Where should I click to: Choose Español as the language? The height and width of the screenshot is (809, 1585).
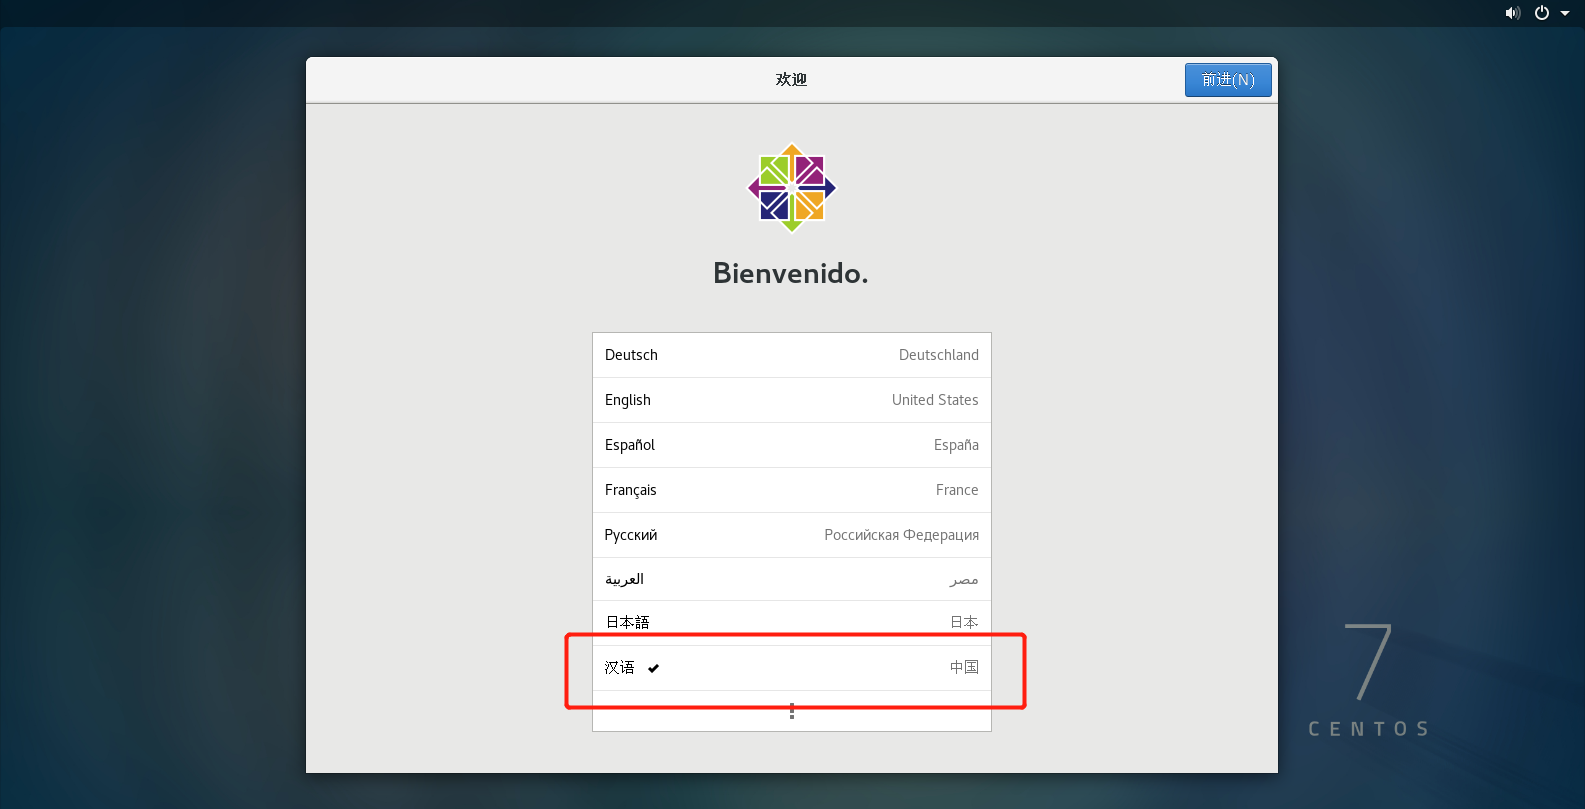coord(792,445)
